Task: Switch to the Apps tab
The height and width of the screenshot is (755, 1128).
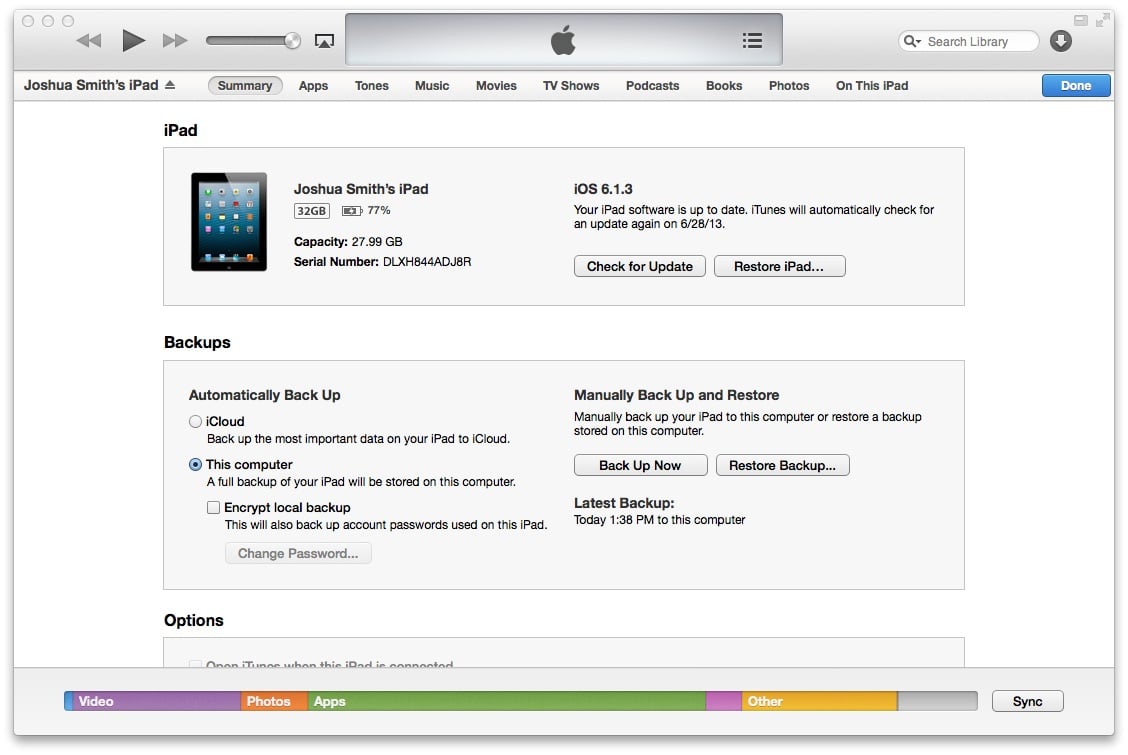Action: tap(314, 86)
